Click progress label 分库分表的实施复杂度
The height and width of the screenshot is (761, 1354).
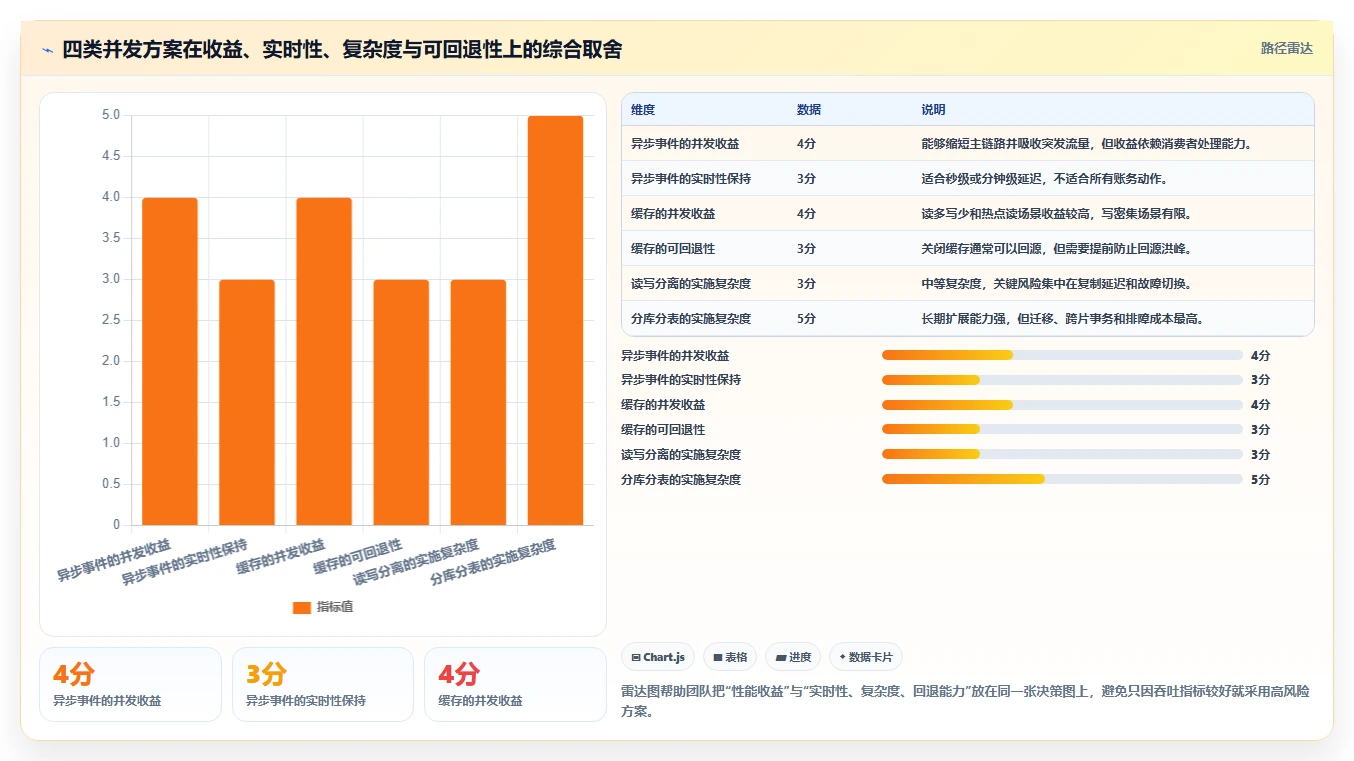681,480
